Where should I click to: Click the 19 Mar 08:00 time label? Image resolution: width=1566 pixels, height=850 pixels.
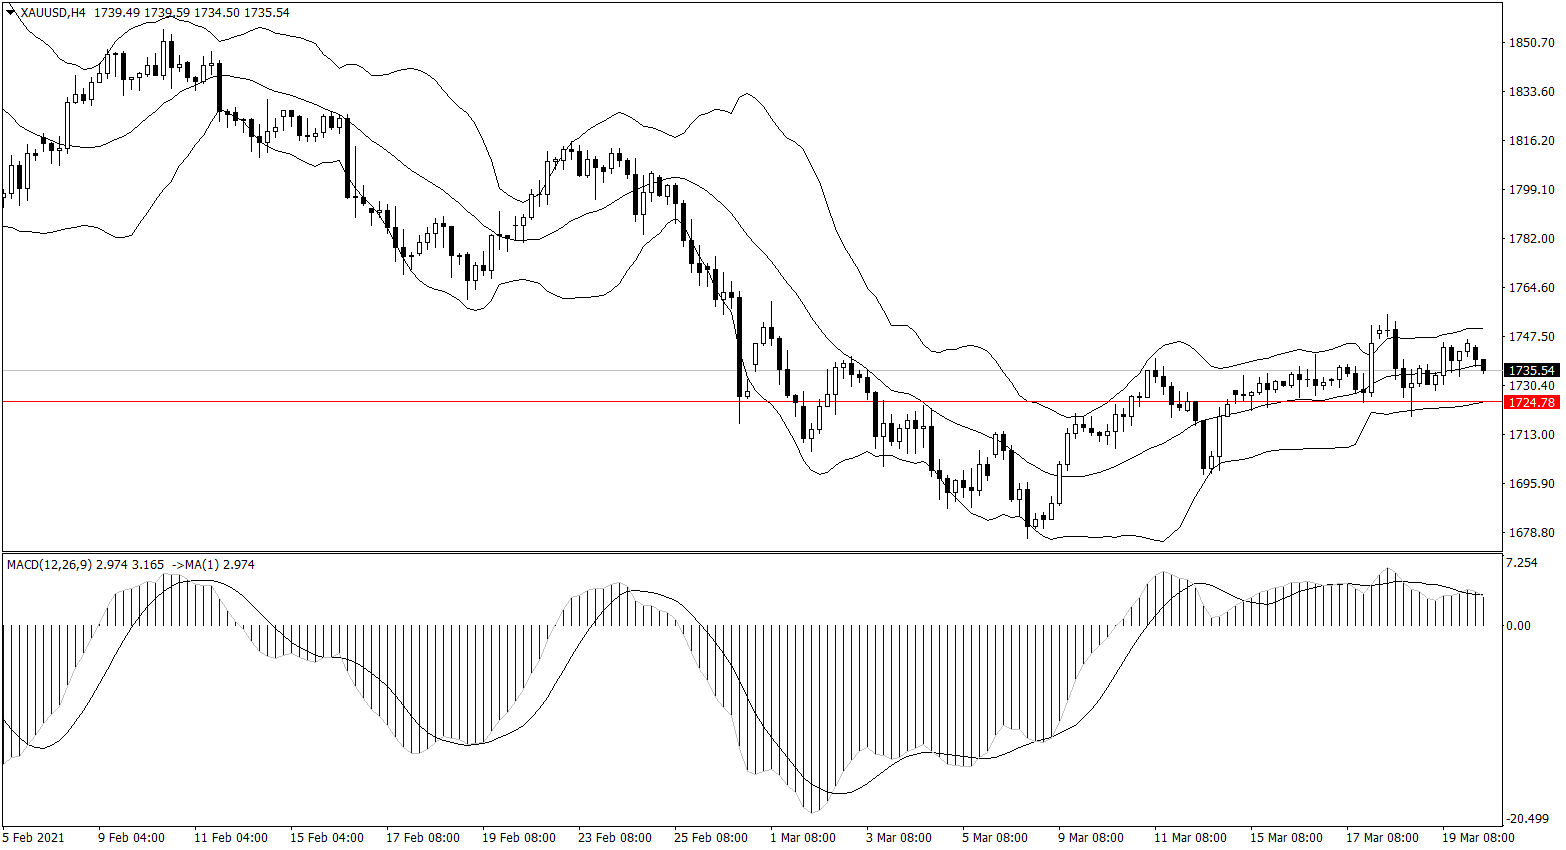[1478, 838]
